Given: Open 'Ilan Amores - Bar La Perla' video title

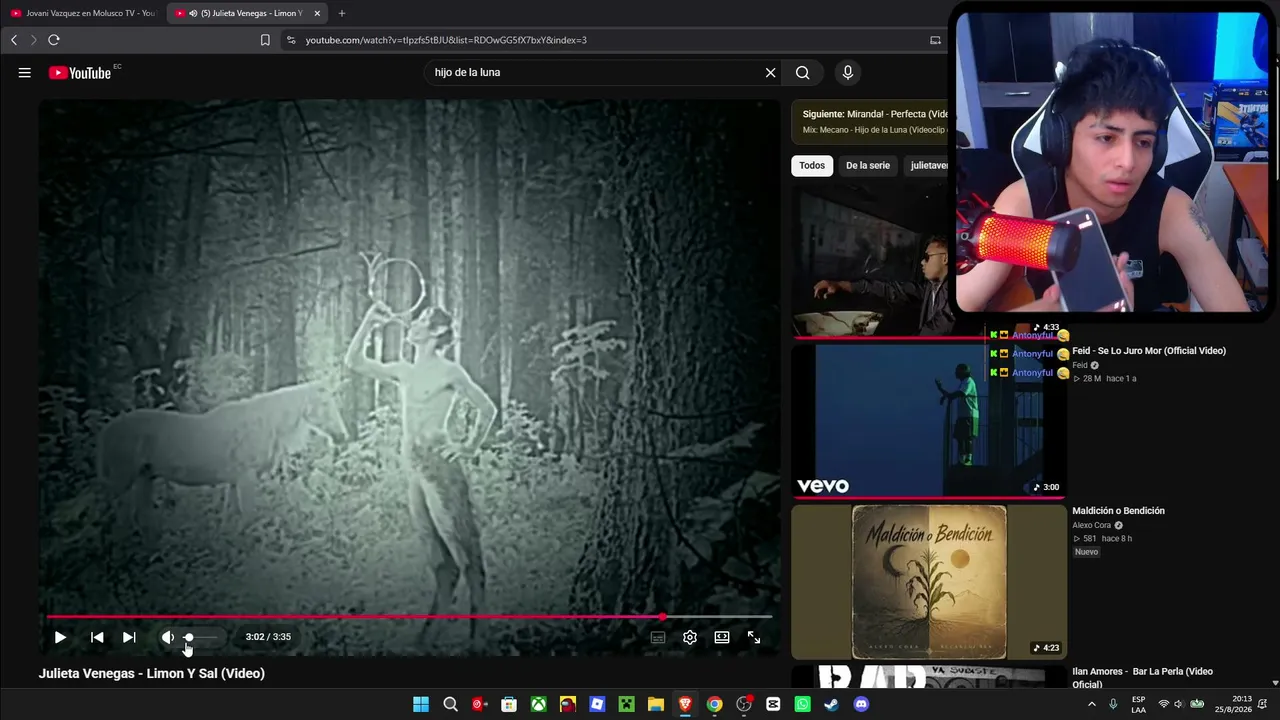Looking at the screenshot, I should [x=1143, y=677].
